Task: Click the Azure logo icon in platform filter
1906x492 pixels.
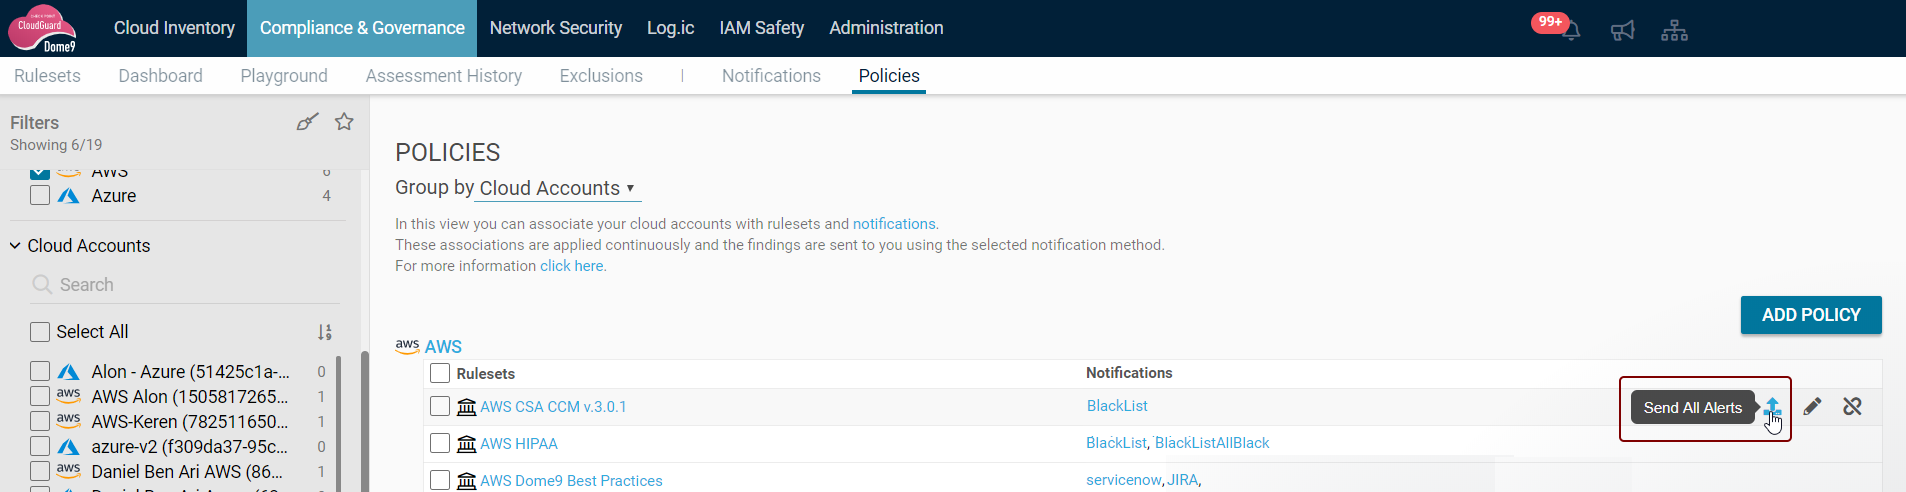Action: point(68,196)
